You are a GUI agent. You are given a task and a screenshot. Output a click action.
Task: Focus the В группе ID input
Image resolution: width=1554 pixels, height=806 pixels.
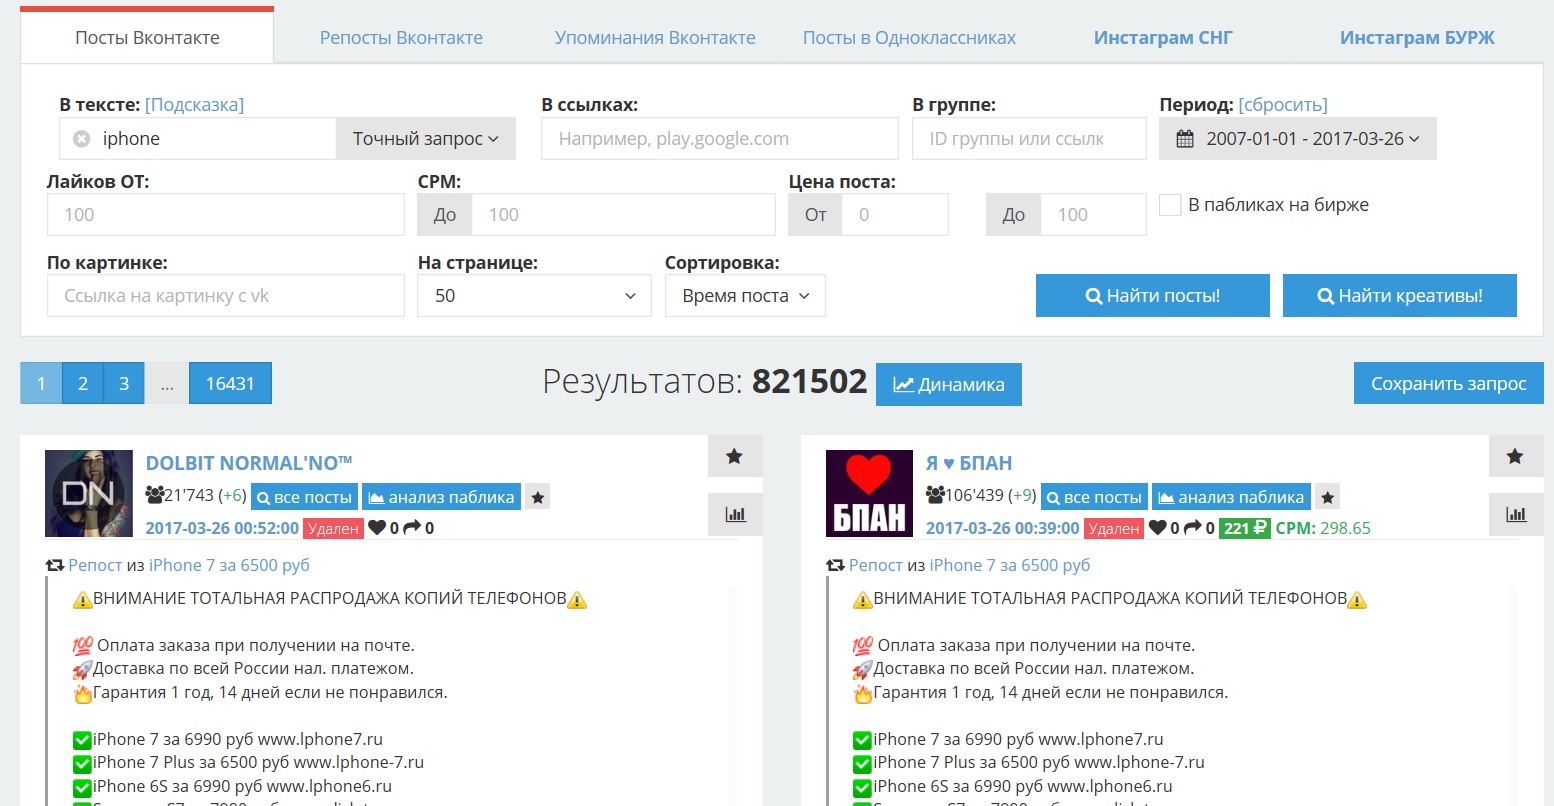1029,139
